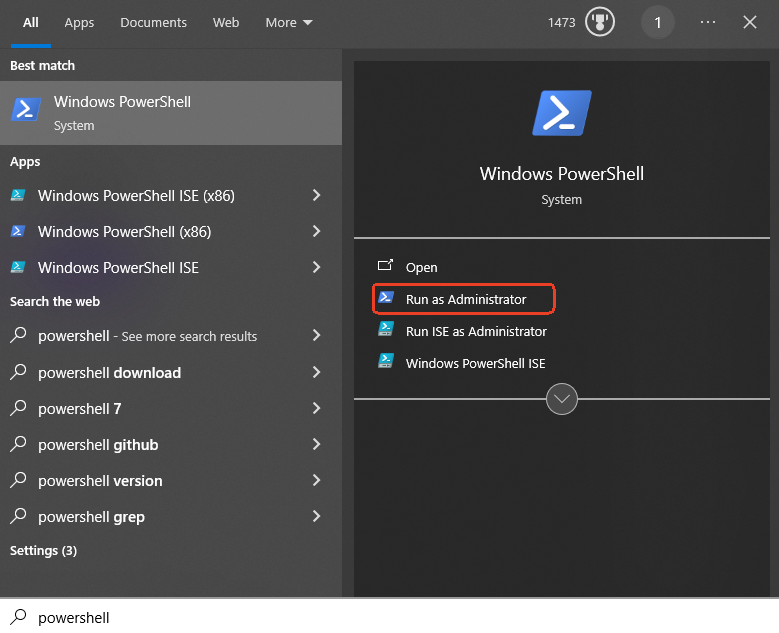Open Windows PowerShell ISE (x86) result
Viewport: 779px width, 633px height.
click(136, 196)
